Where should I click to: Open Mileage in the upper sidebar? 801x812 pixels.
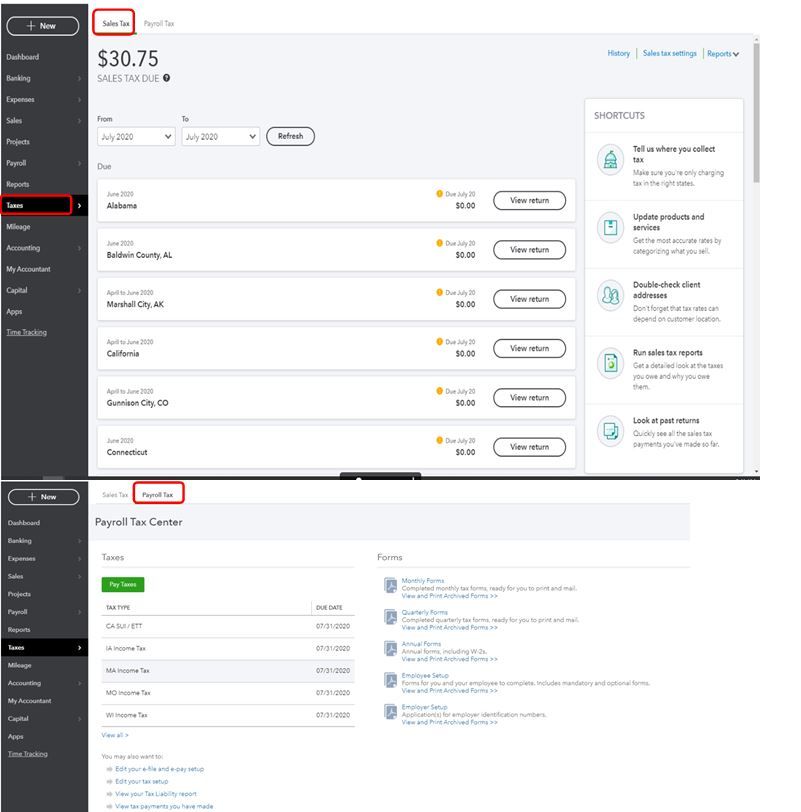coord(18,227)
